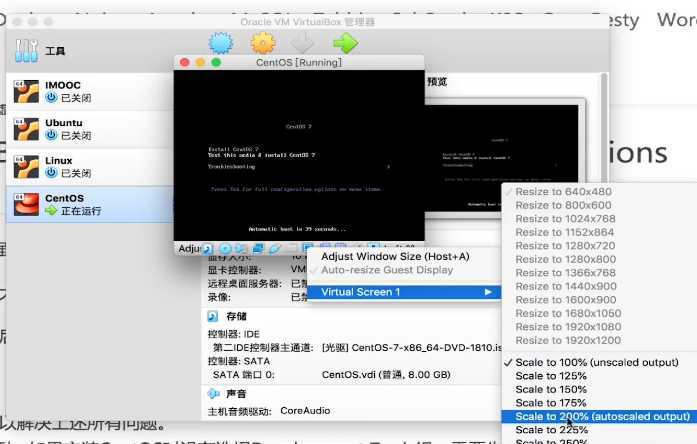Click the power icon under Linux
The width and height of the screenshot is (697, 444).
tap(52, 173)
